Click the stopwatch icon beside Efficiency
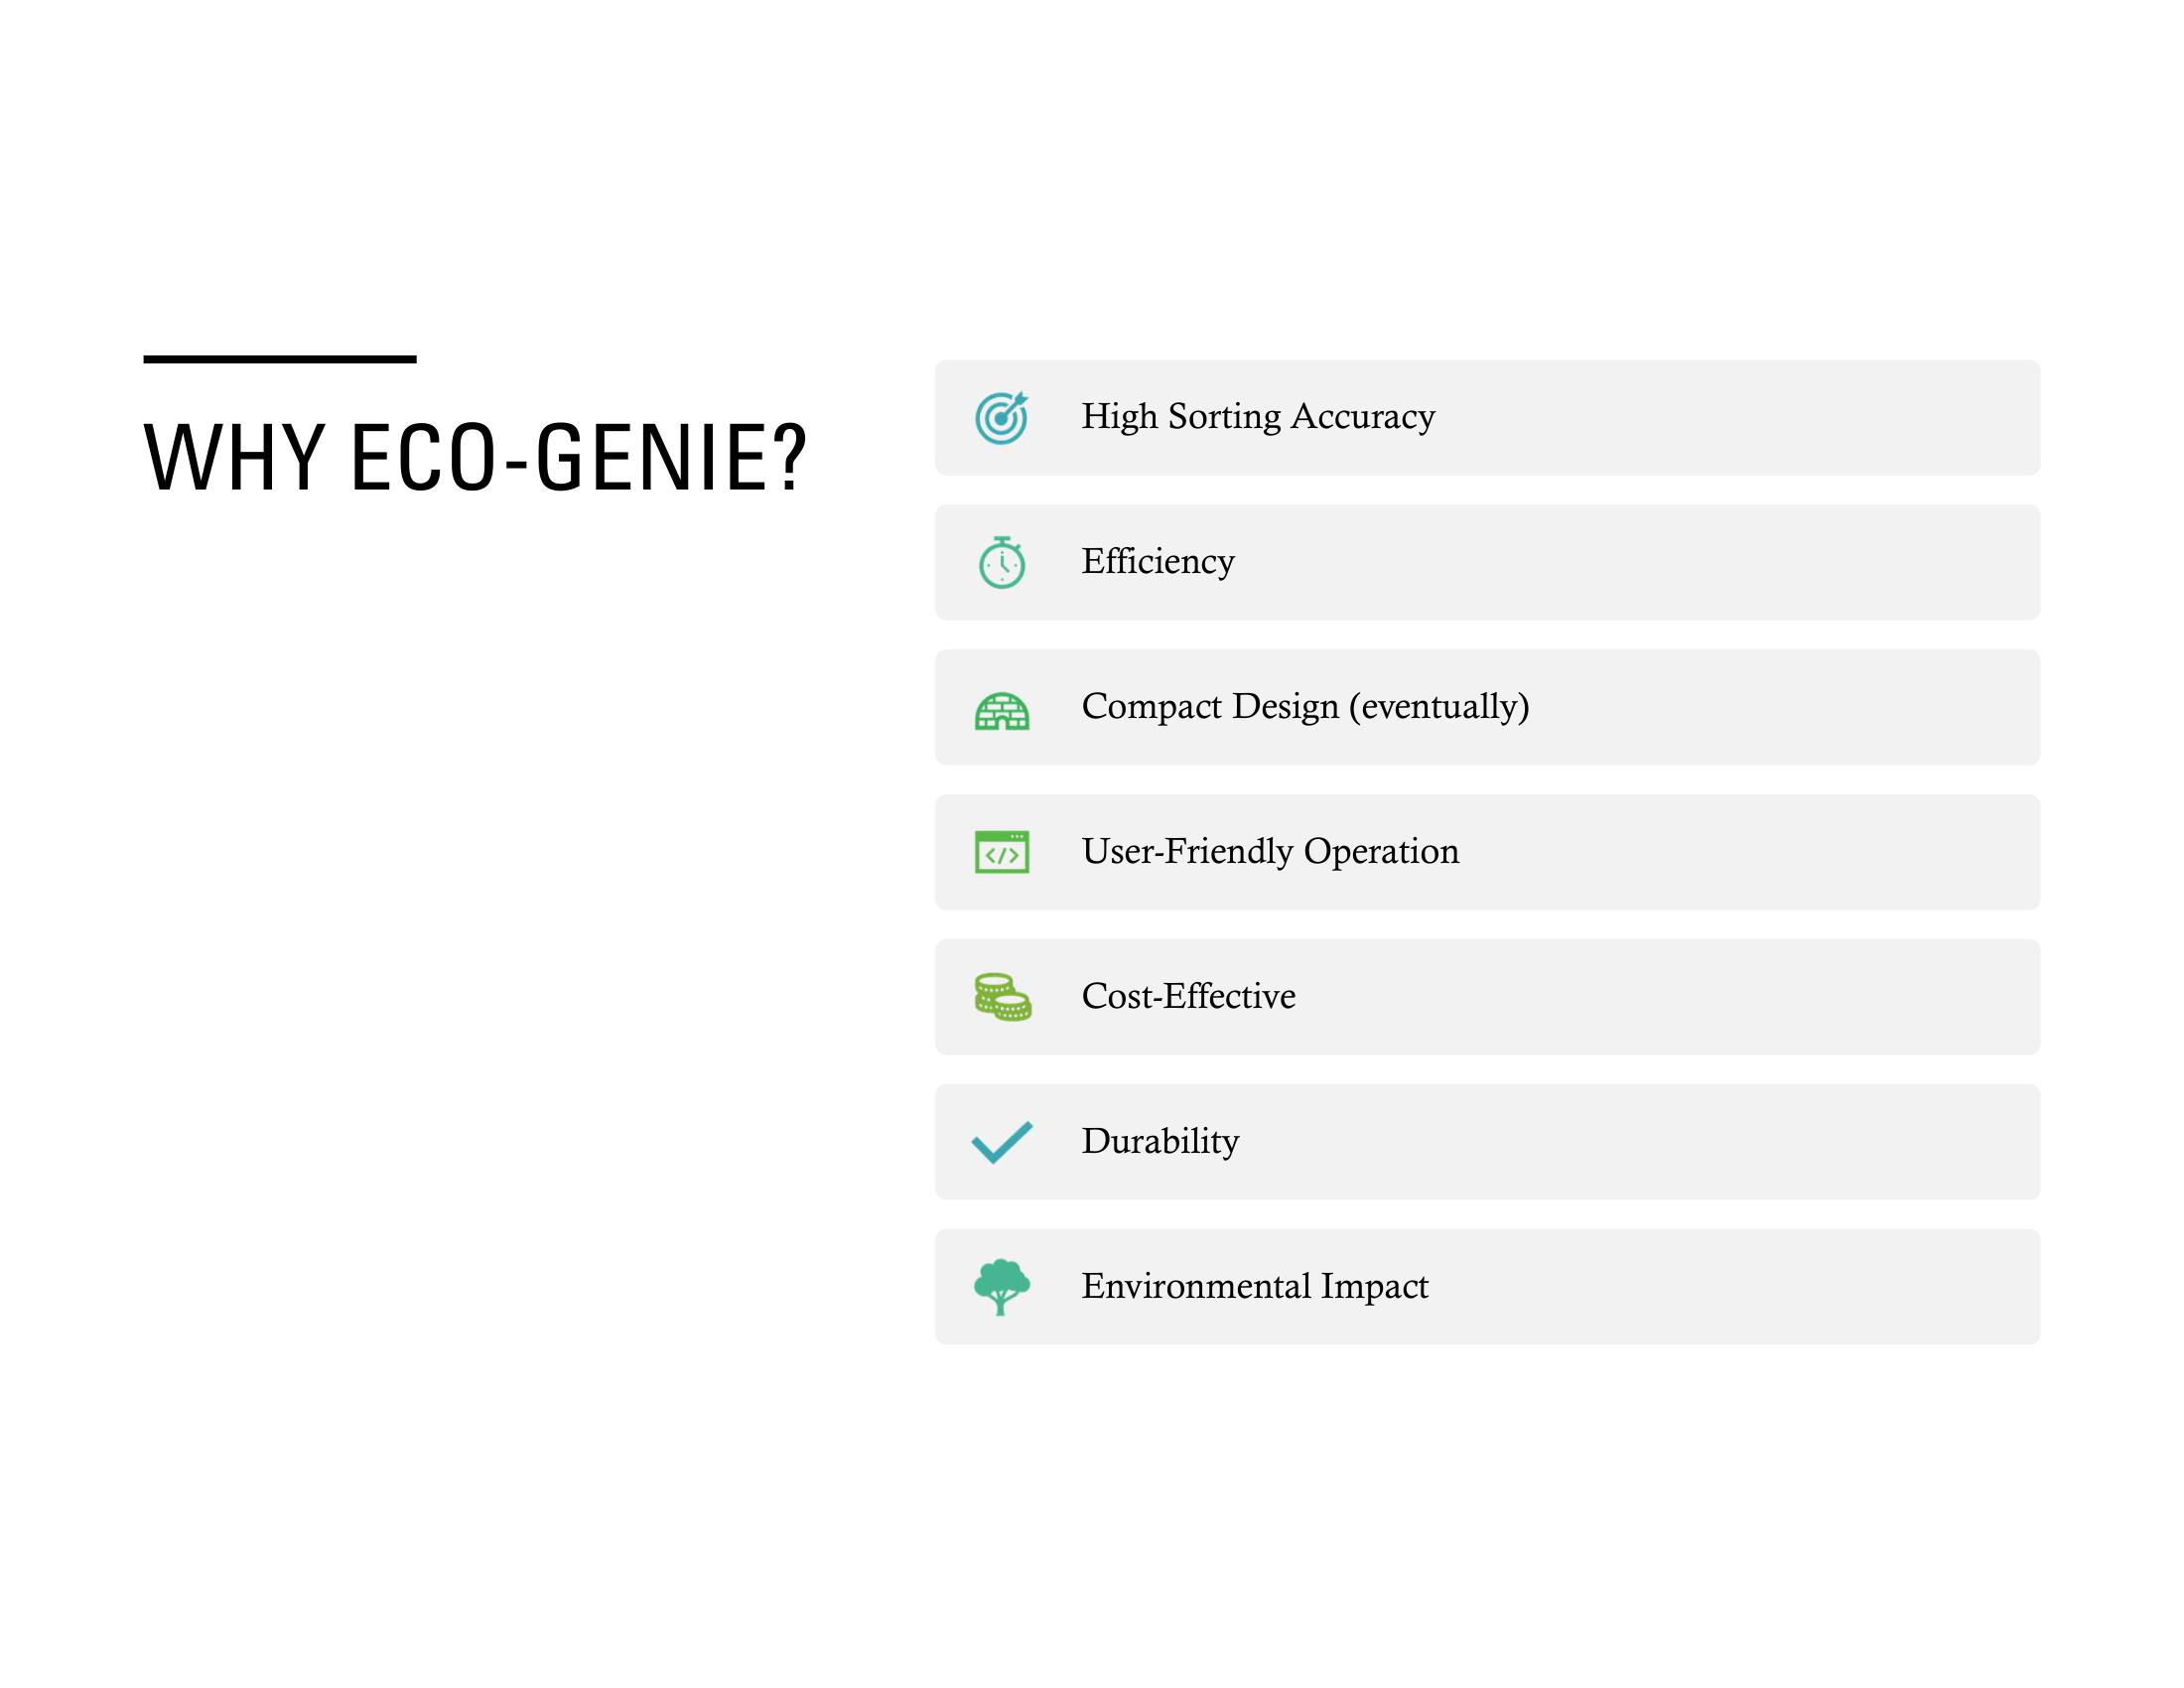This screenshot has width=2184, height=1688. [1001, 562]
